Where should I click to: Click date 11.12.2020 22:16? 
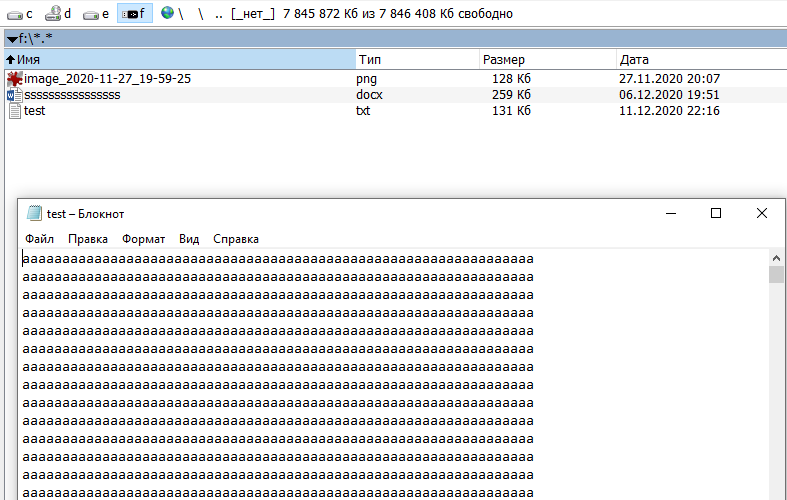point(669,111)
